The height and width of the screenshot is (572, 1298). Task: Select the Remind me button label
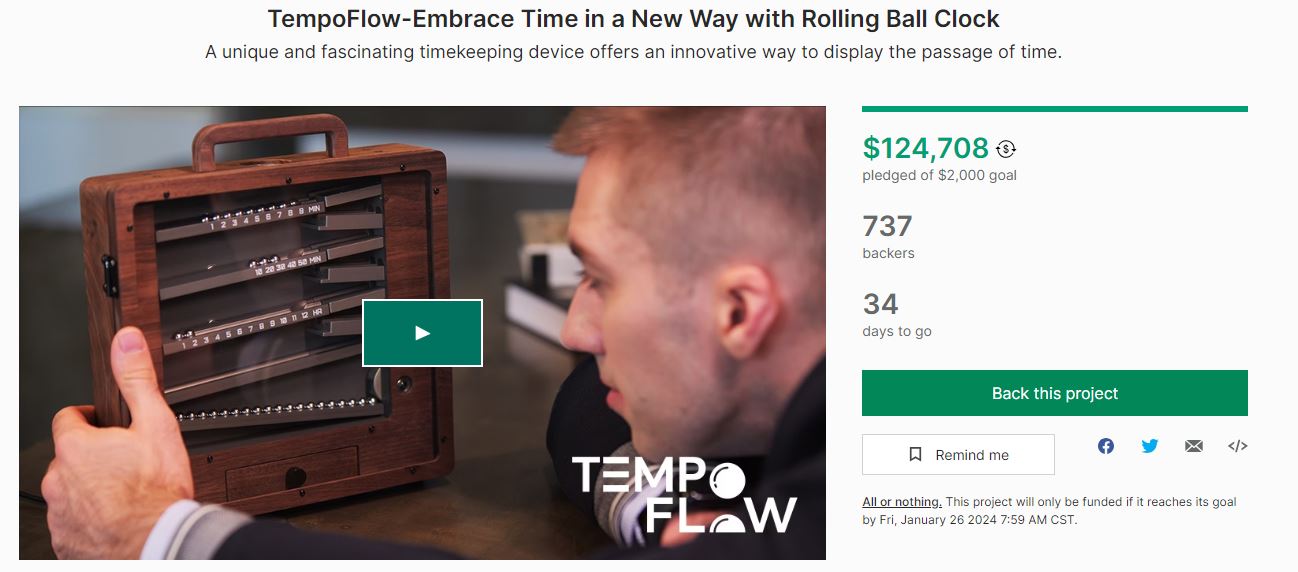click(972, 455)
